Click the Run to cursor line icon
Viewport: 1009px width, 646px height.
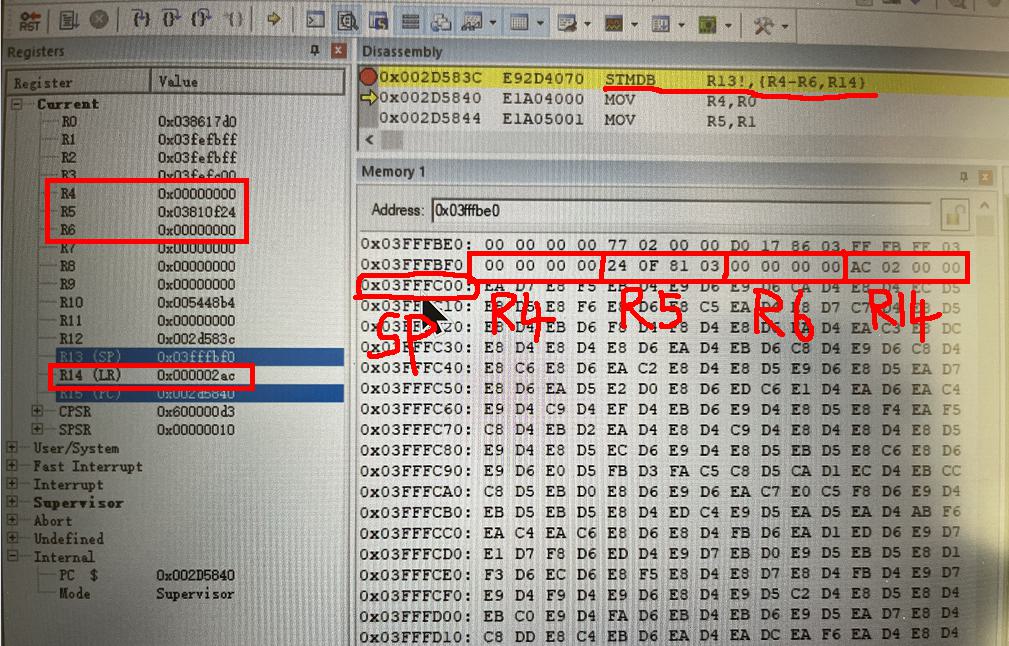tap(233, 19)
